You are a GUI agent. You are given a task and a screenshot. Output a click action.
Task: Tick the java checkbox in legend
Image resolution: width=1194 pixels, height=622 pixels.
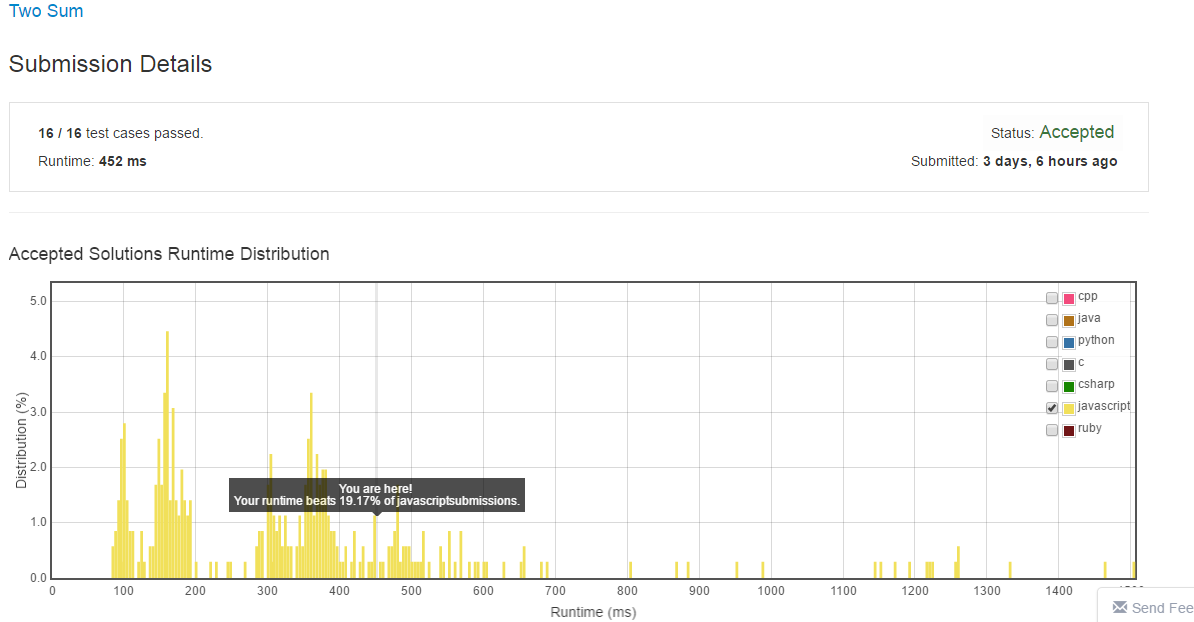(1051, 320)
